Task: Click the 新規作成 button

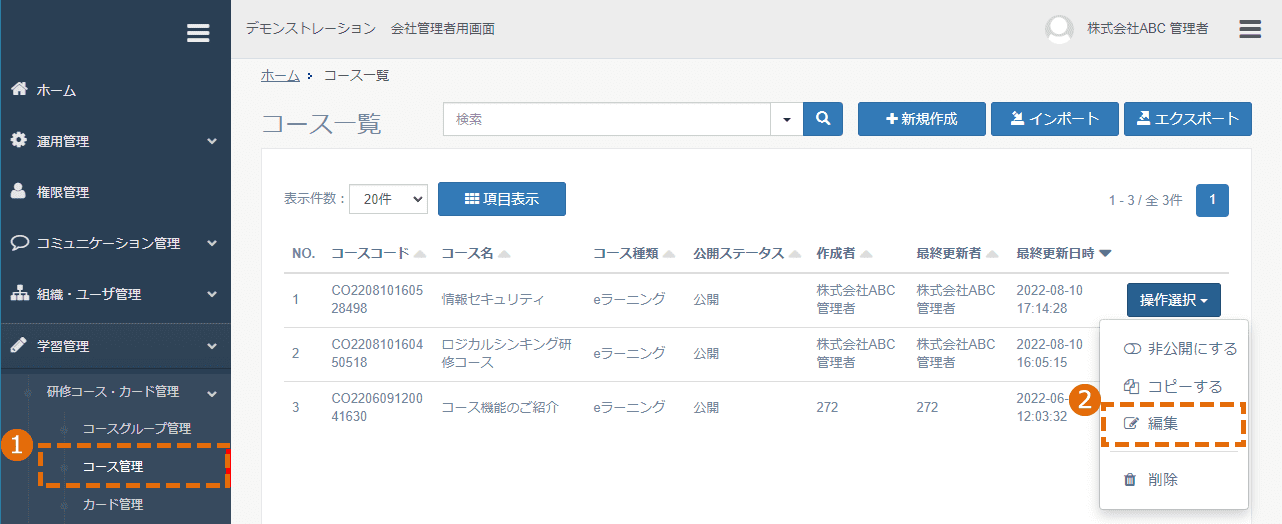Action: 922,119
